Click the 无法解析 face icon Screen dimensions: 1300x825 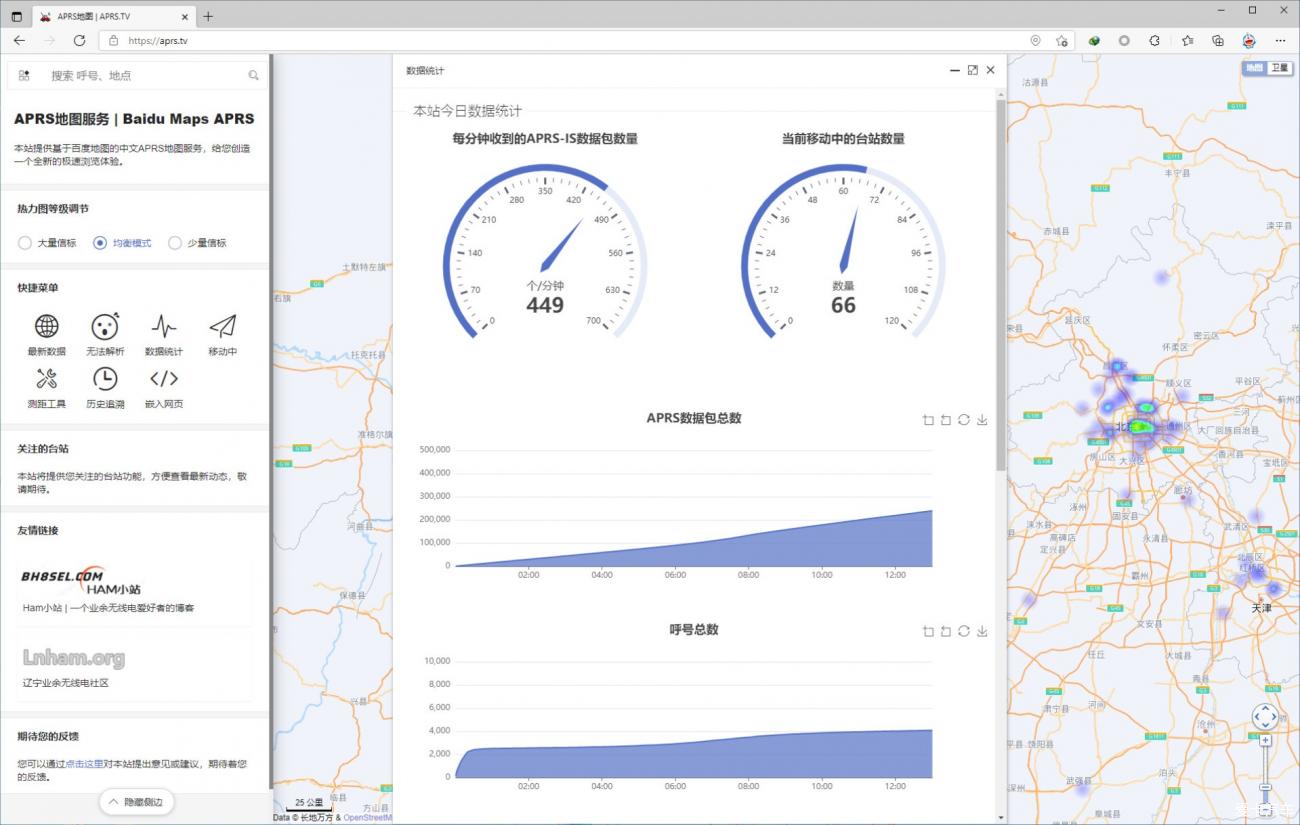pyautogui.click(x=105, y=326)
